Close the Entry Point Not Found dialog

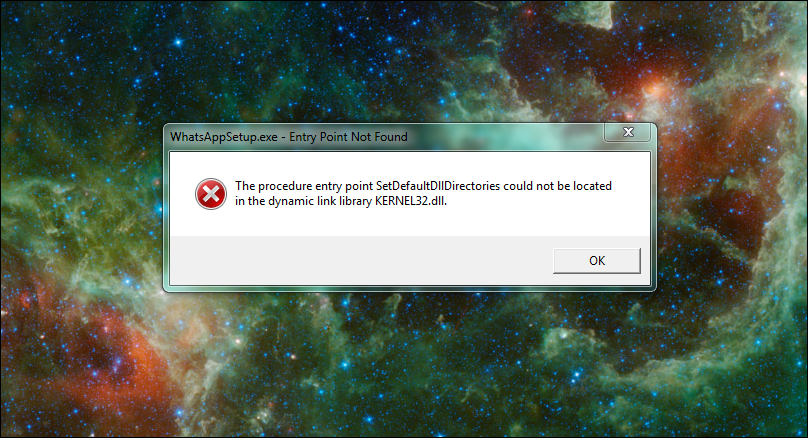(628, 132)
